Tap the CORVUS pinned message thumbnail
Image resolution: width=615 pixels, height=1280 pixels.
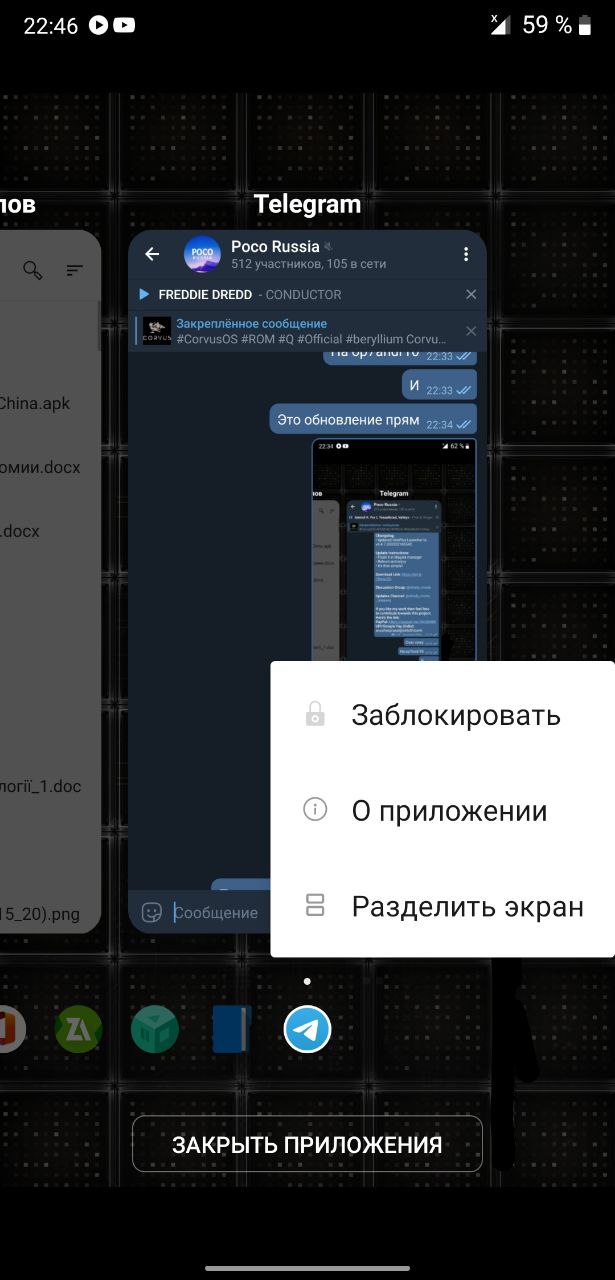click(x=157, y=331)
